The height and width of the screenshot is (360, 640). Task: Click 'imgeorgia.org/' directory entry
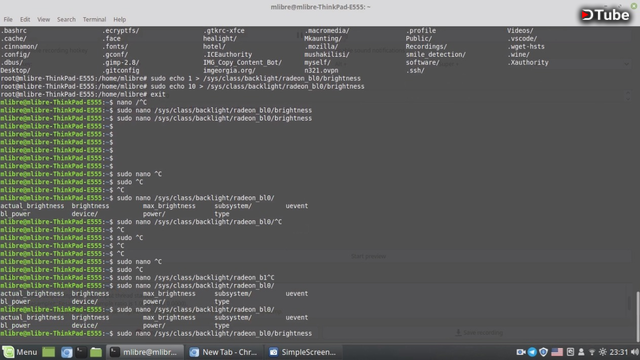(229, 70)
